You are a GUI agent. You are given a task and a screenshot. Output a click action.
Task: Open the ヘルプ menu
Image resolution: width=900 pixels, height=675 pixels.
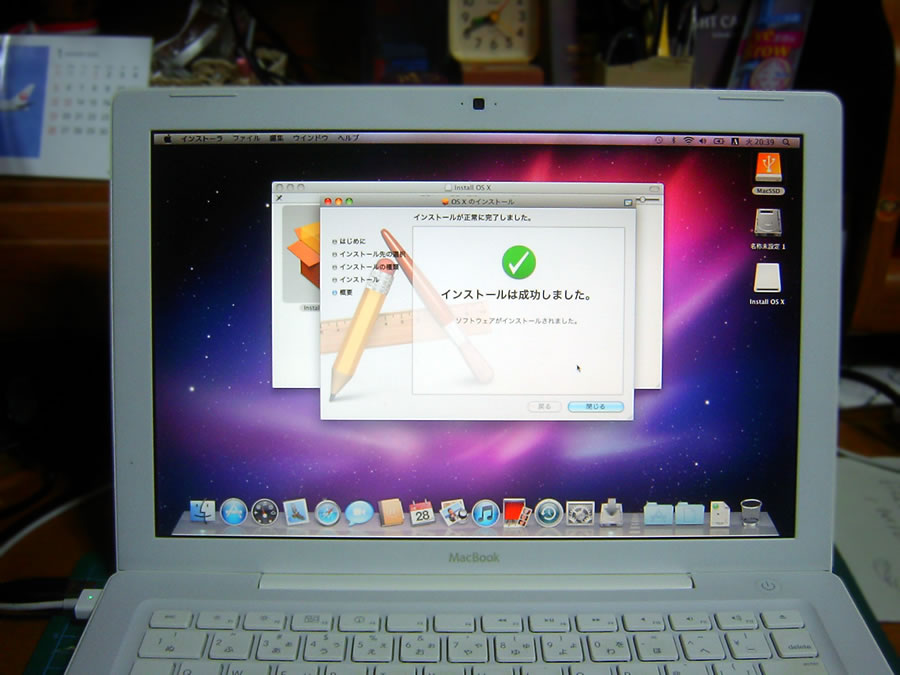[x=348, y=138]
